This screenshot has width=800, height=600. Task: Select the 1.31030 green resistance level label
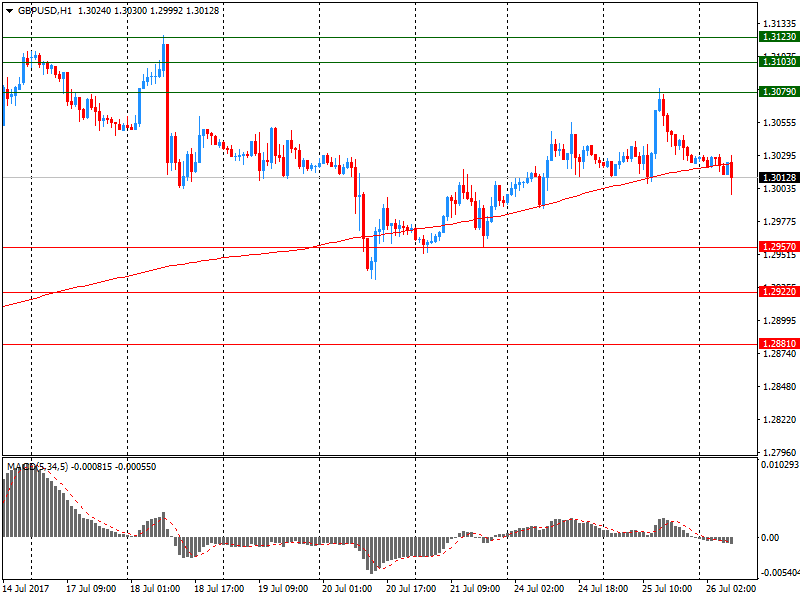(779, 62)
